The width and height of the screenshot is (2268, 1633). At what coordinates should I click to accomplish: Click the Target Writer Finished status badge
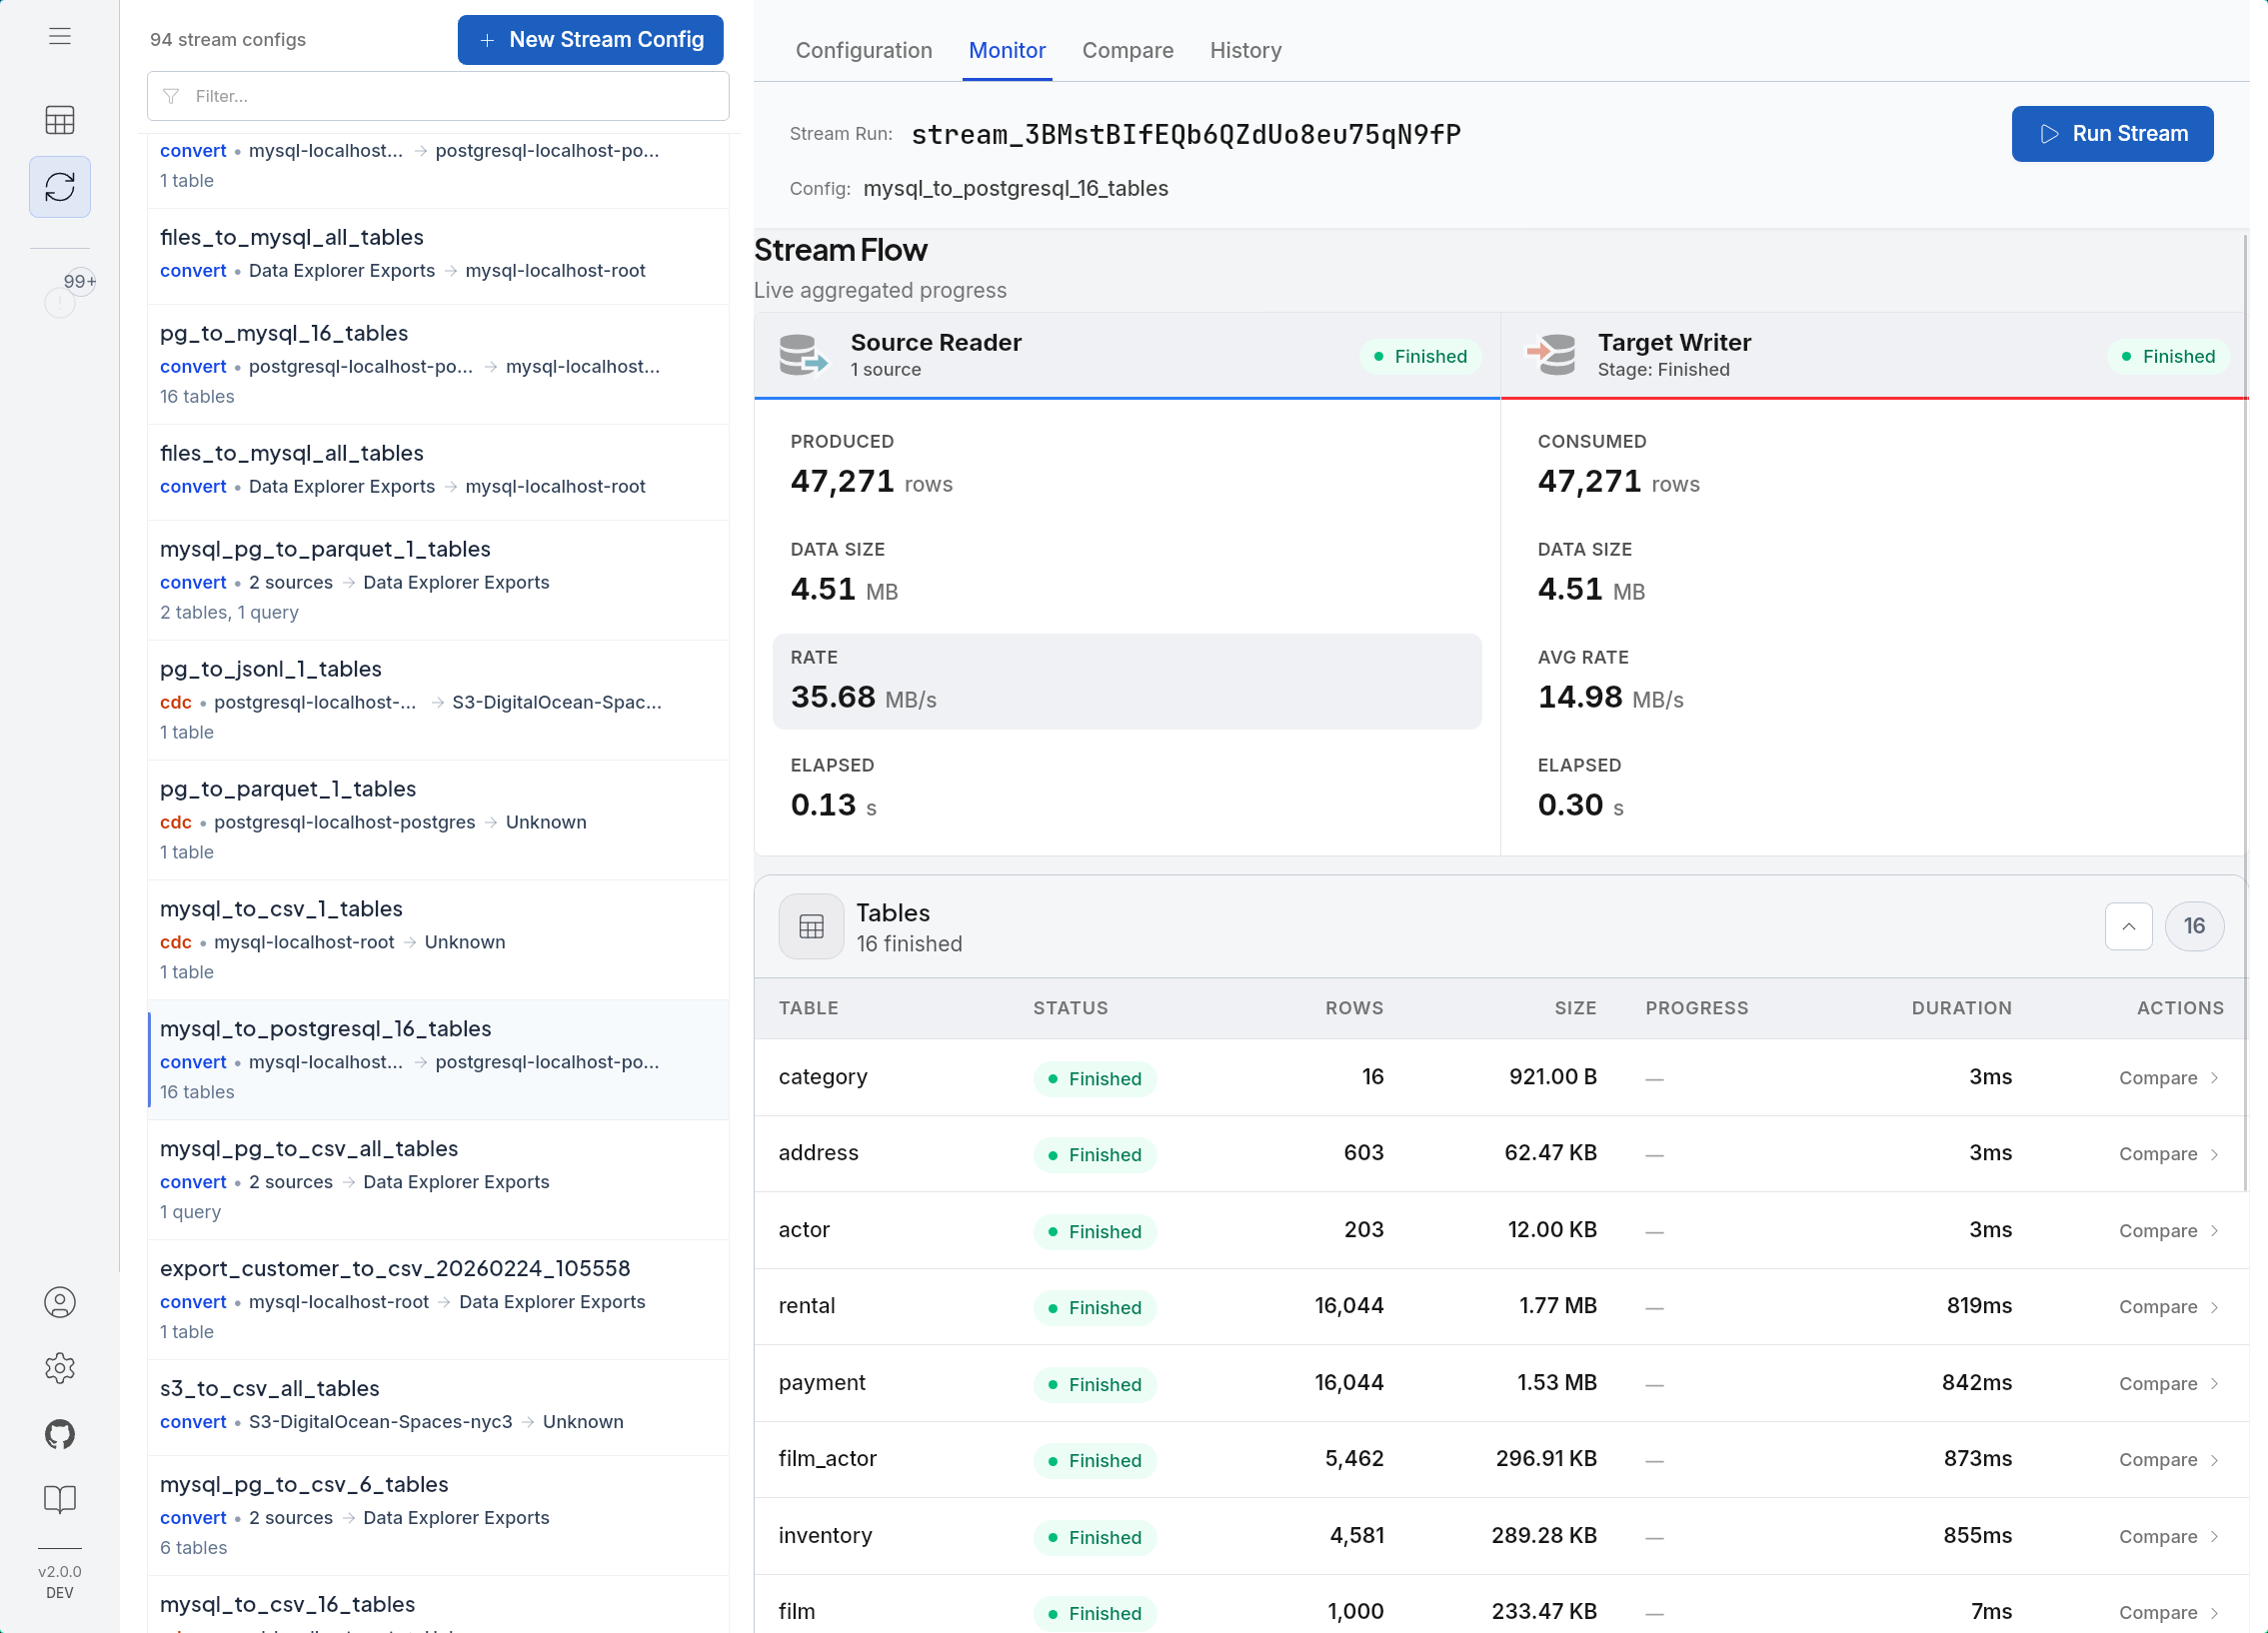point(2168,357)
